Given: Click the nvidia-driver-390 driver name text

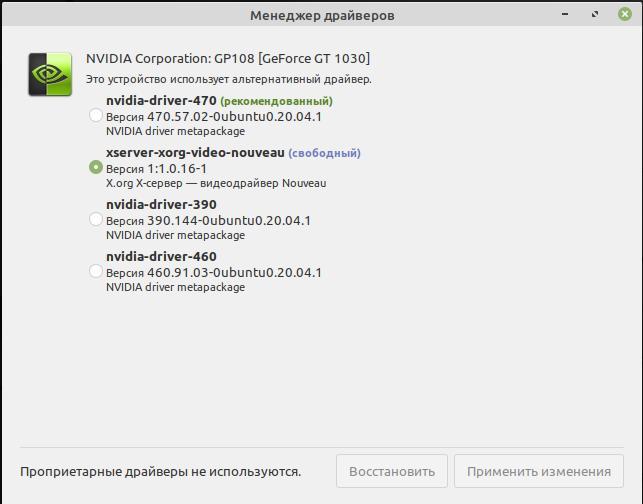Looking at the screenshot, I should 161,205.
